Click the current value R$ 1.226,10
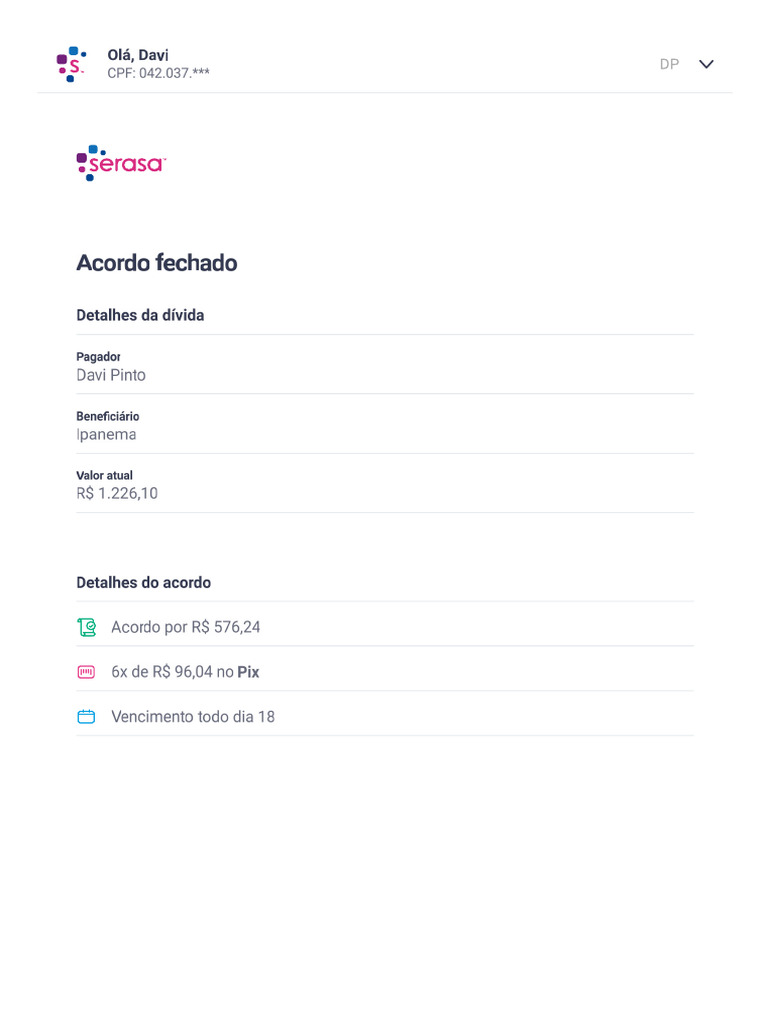This screenshot has height=1024, width=768. 117,493
